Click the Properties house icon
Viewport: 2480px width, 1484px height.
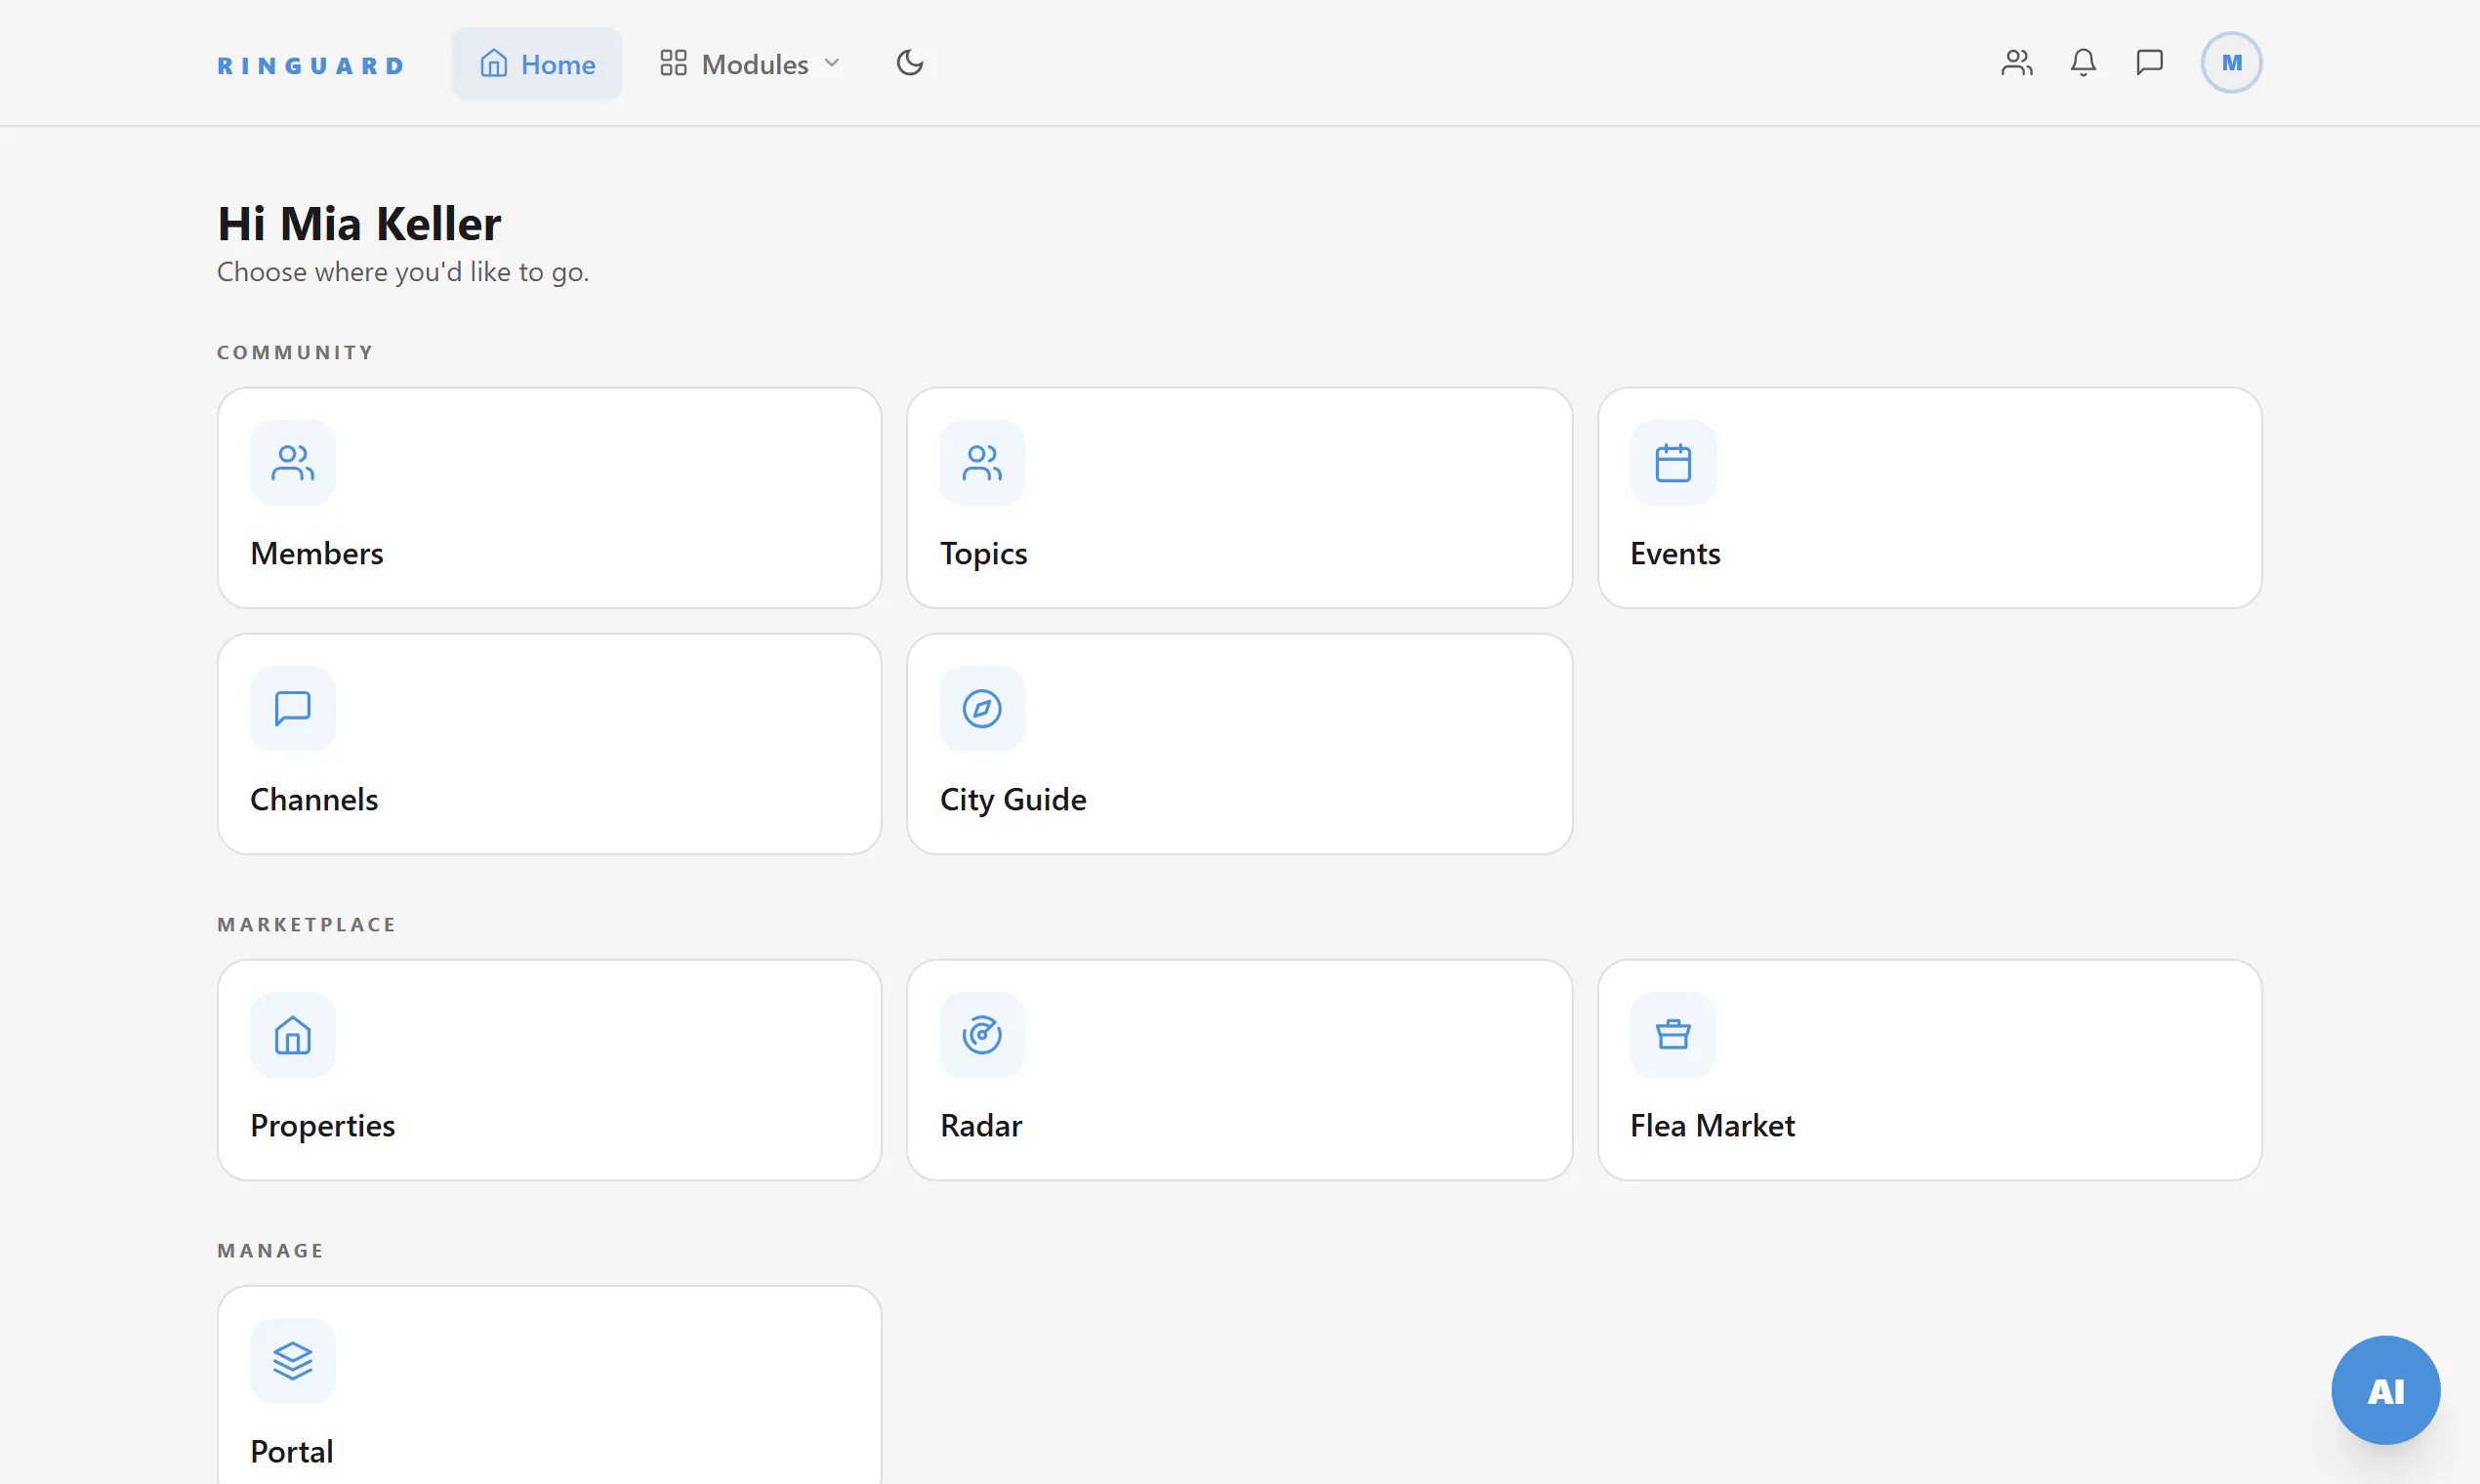point(293,1035)
